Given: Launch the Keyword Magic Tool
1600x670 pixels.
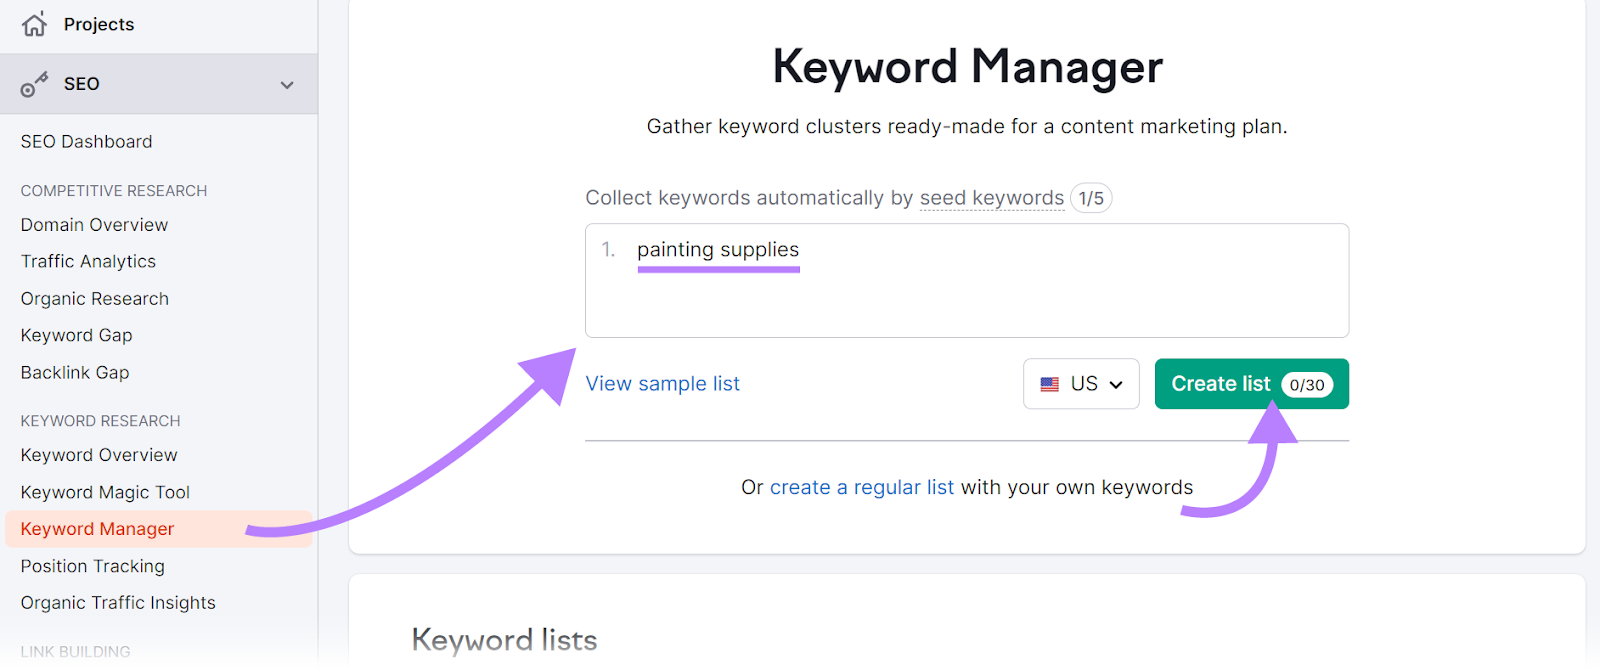Looking at the screenshot, I should [x=104, y=491].
